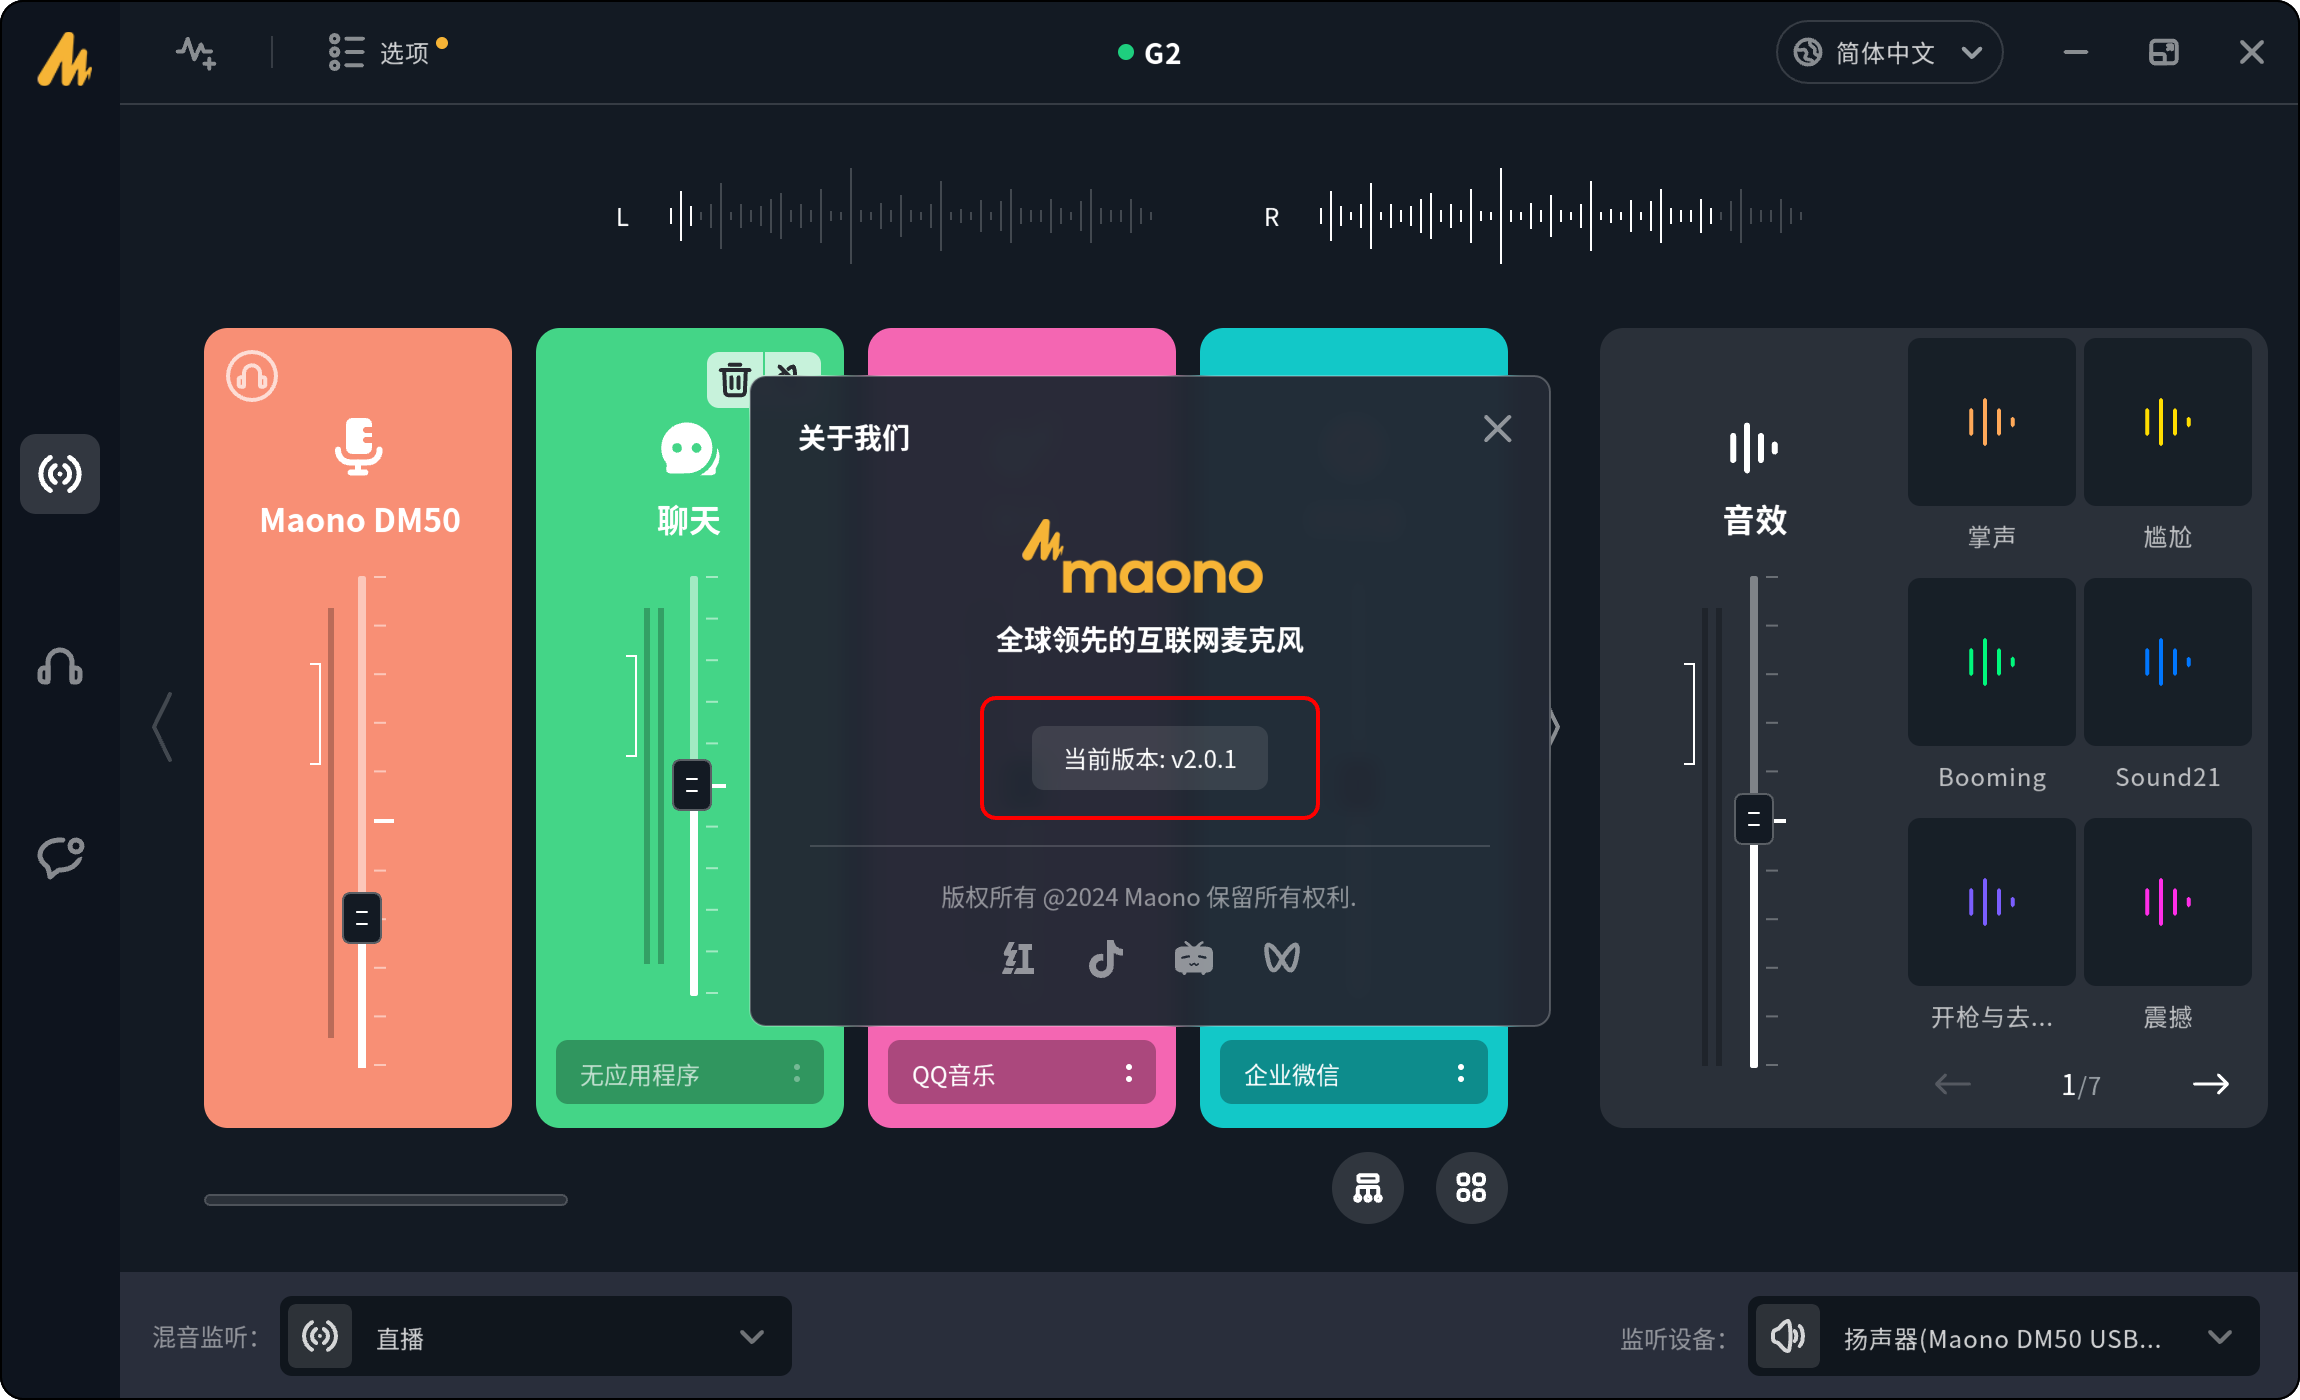Play the 掌声 sound effect pad
2300x1400 pixels.
point(1990,422)
